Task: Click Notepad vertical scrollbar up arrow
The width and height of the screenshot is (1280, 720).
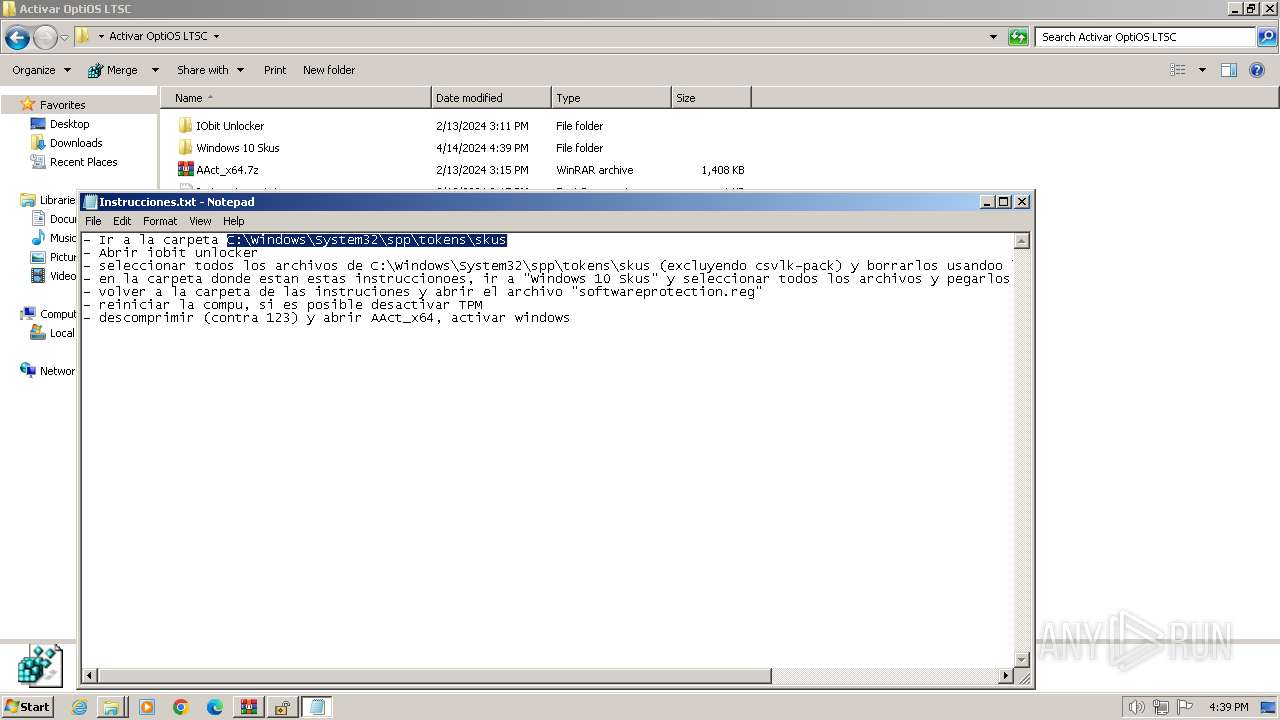Action: (x=1022, y=241)
